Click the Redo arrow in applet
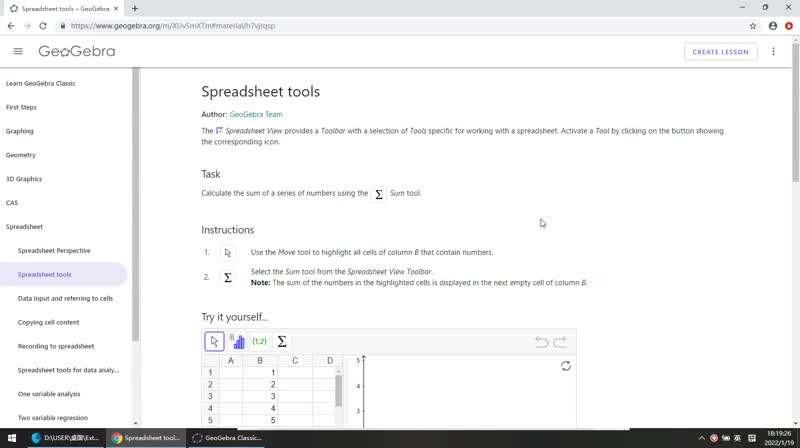This screenshot has width=800, height=448. point(560,342)
